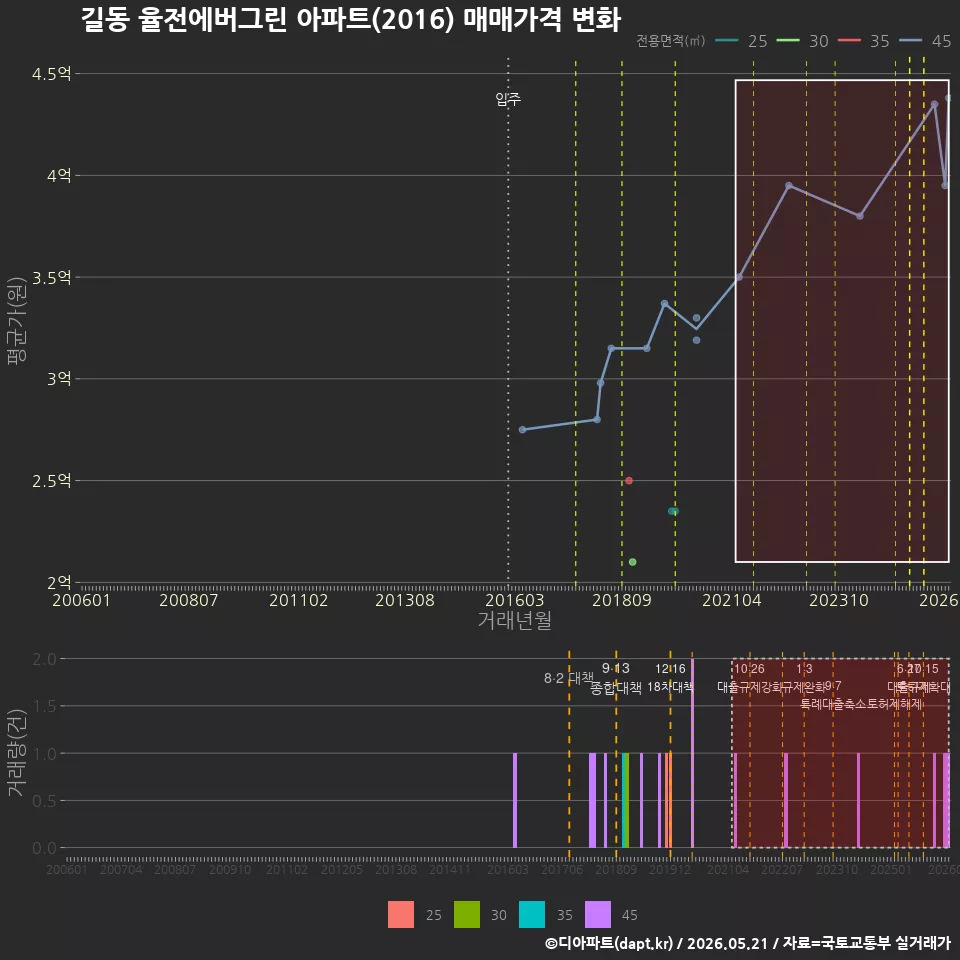Click the 45㎡ data point near 3.8억
The image size is (960, 960).
(860, 216)
